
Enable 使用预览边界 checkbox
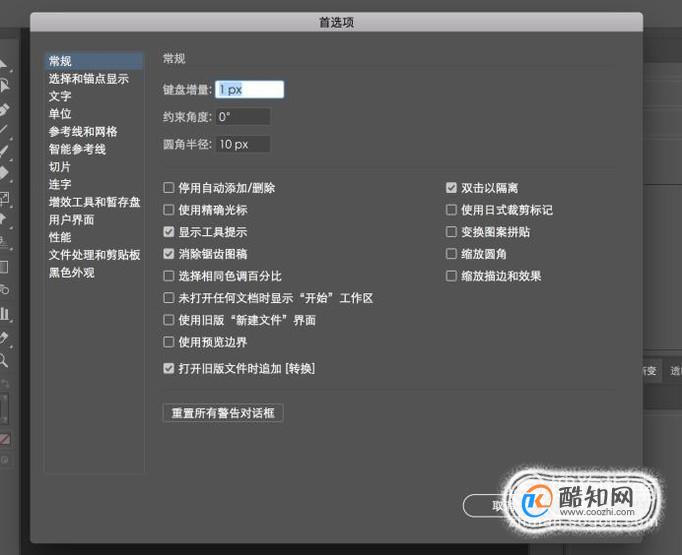(168, 342)
